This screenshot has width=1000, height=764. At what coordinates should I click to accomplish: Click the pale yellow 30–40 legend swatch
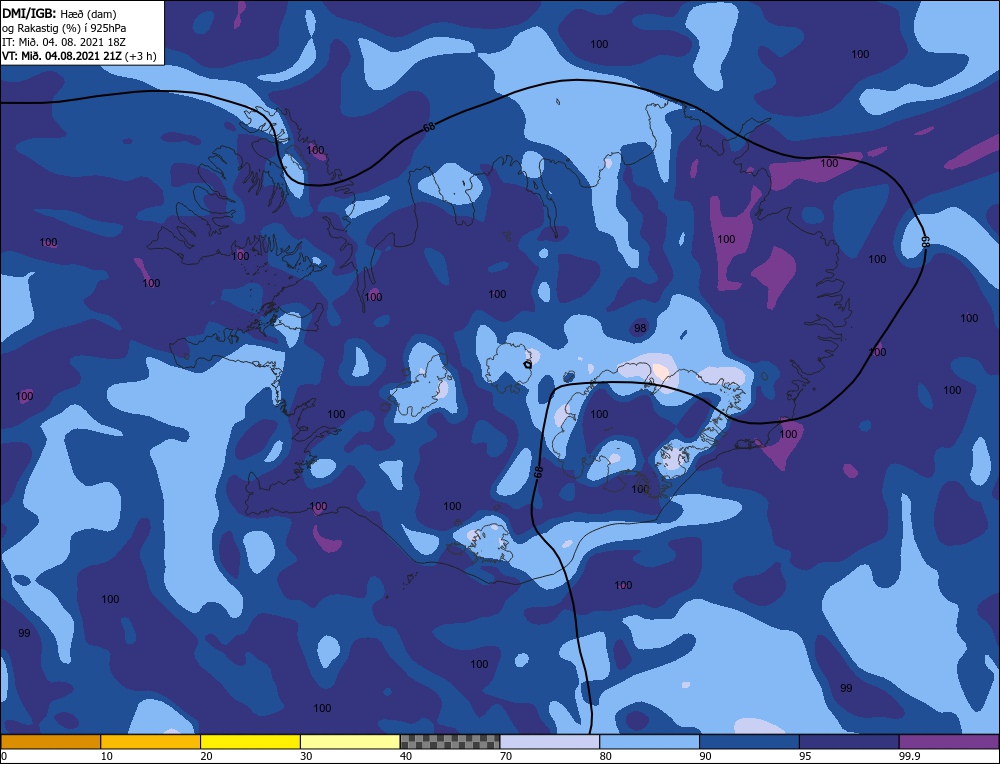pos(350,741)
